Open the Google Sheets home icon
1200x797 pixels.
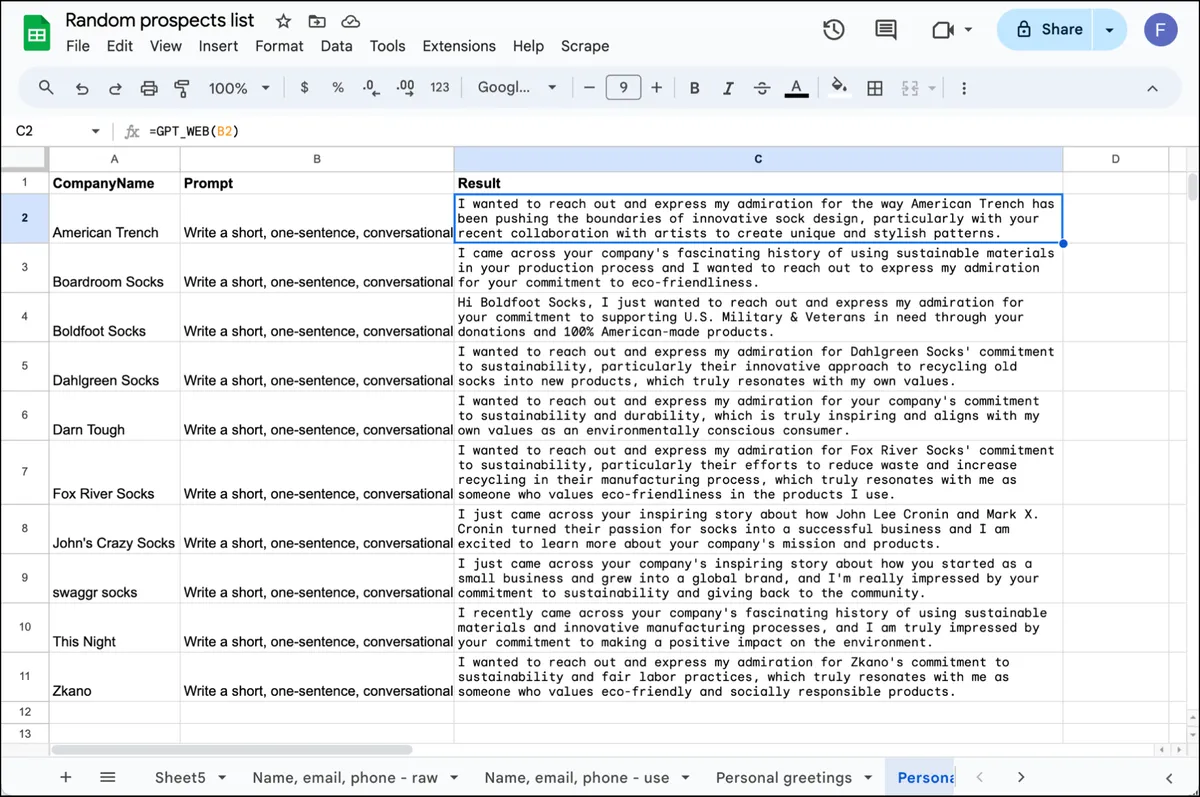pos(37,34)
